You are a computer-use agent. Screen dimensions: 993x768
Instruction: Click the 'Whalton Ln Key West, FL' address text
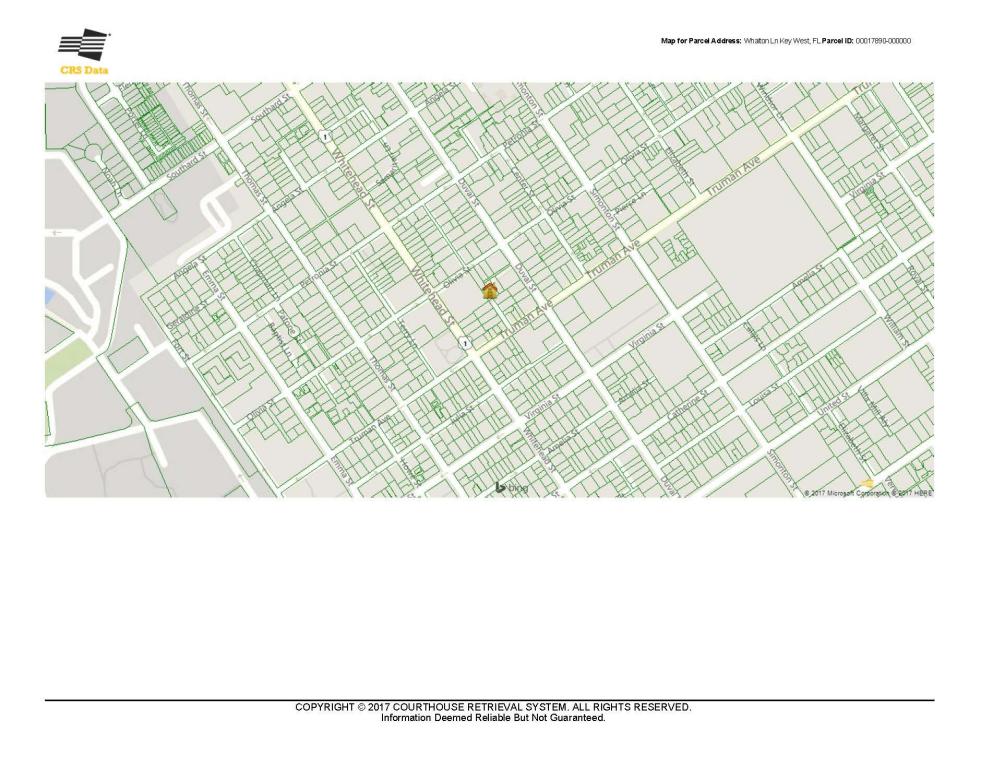pos(781,41)
